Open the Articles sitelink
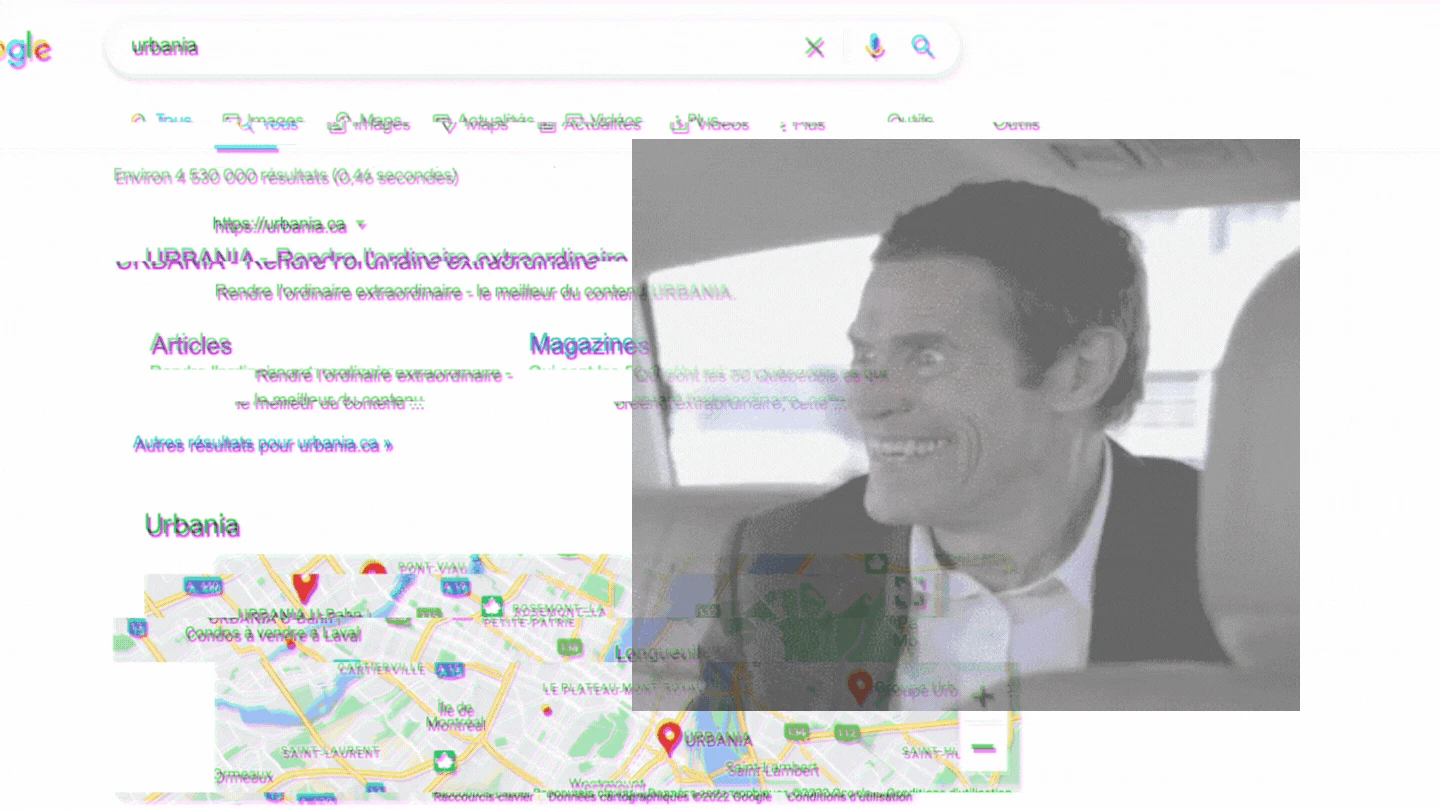This screenshot has width=1440, height=810. click(x=191, y=345)
